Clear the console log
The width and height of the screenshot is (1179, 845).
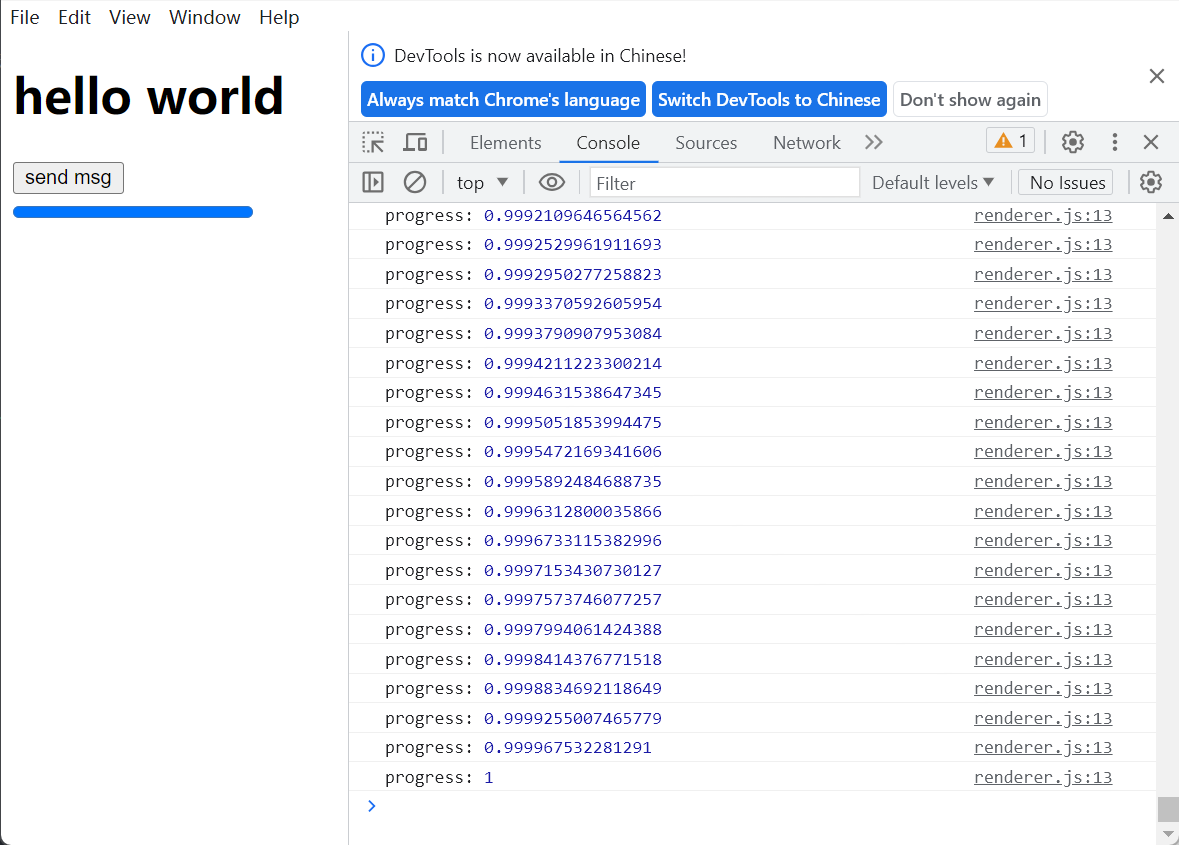415,182
